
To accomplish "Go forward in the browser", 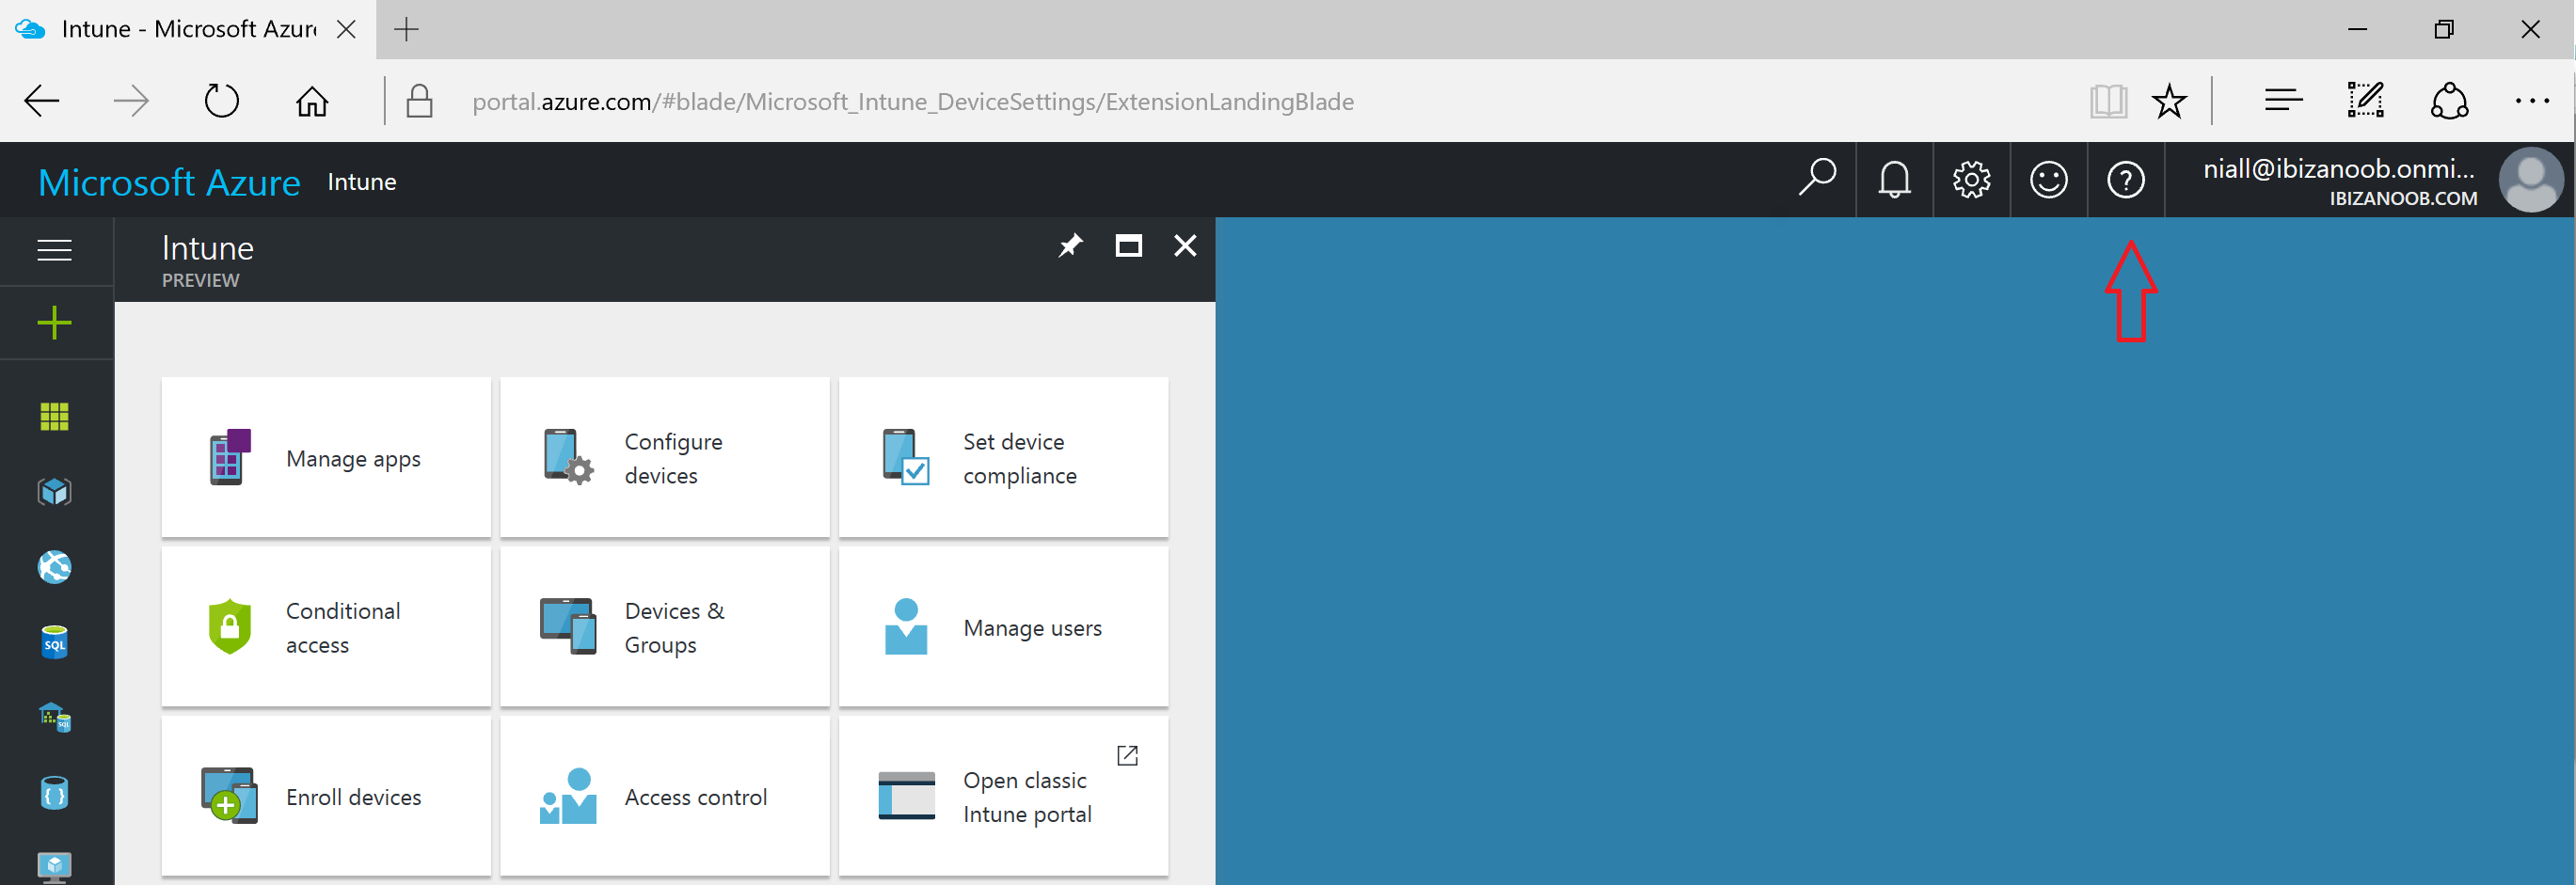I will [x=131, y=101].
